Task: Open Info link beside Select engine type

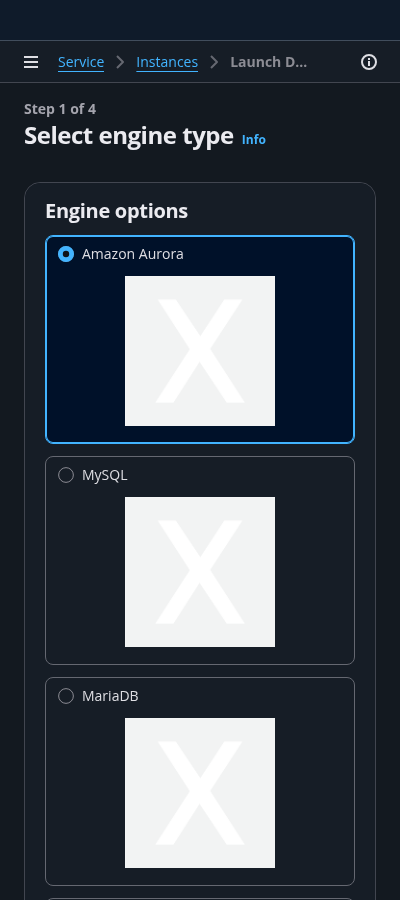Action: (254, 139)
